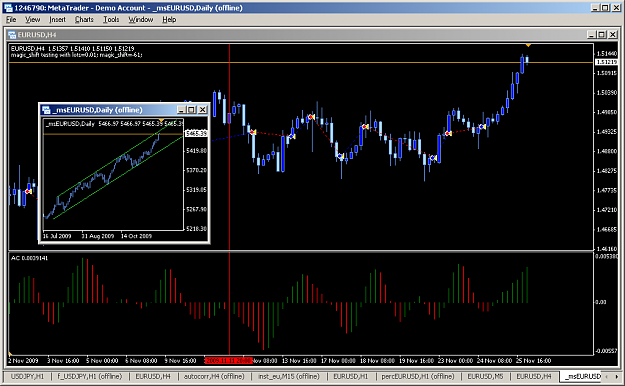
Task: Click the magic_shift testing comment text
Action: [77, 55]
